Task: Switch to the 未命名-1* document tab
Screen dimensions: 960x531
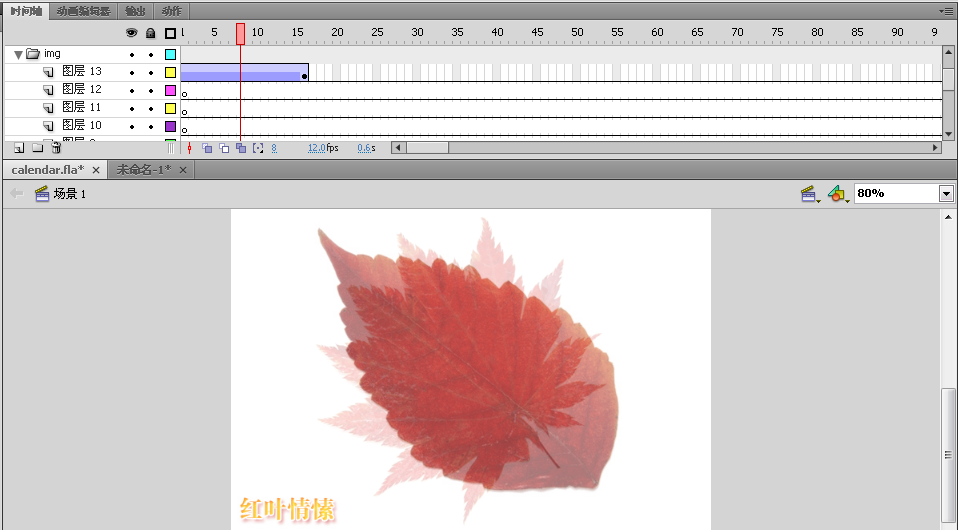Action: (x=143, y=170)
